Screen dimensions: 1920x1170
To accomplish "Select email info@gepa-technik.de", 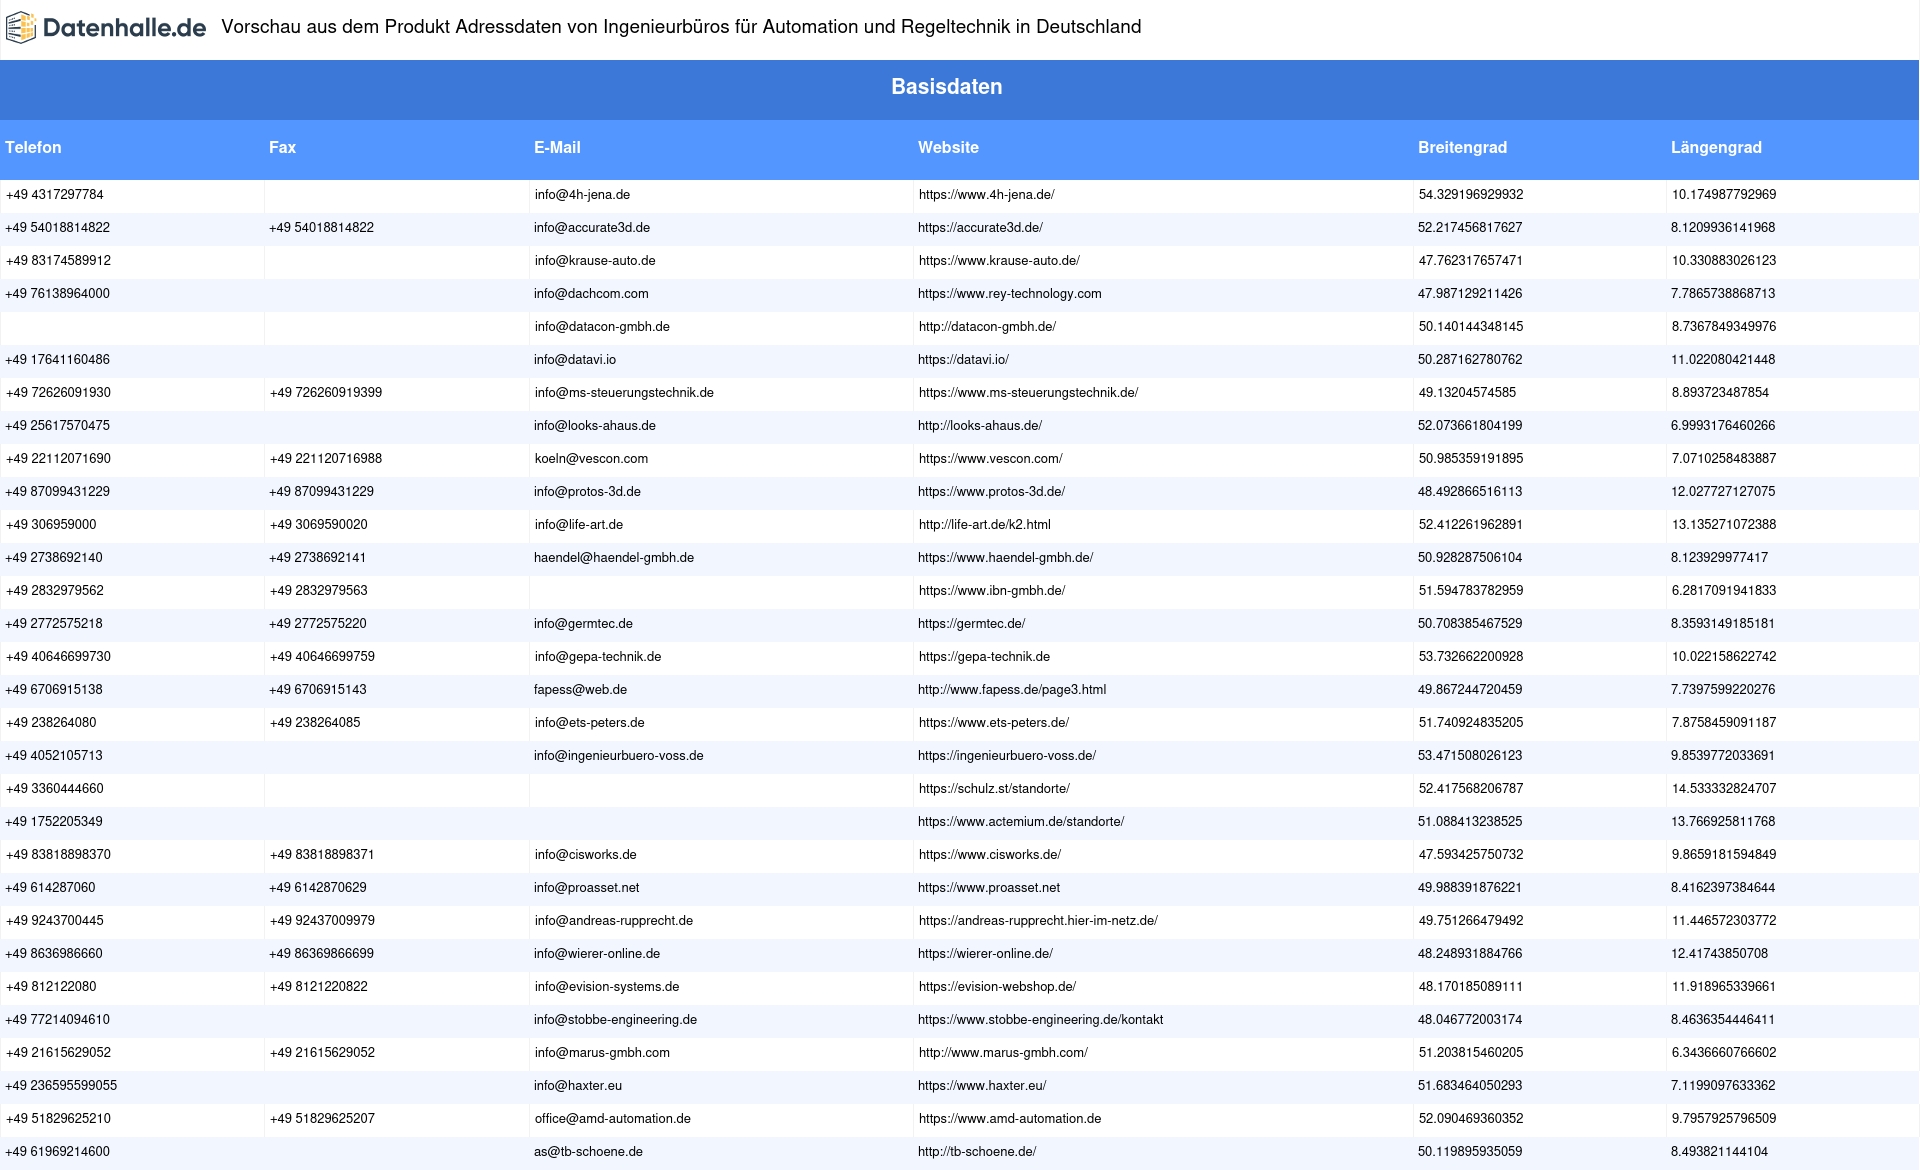I will 598,657.
